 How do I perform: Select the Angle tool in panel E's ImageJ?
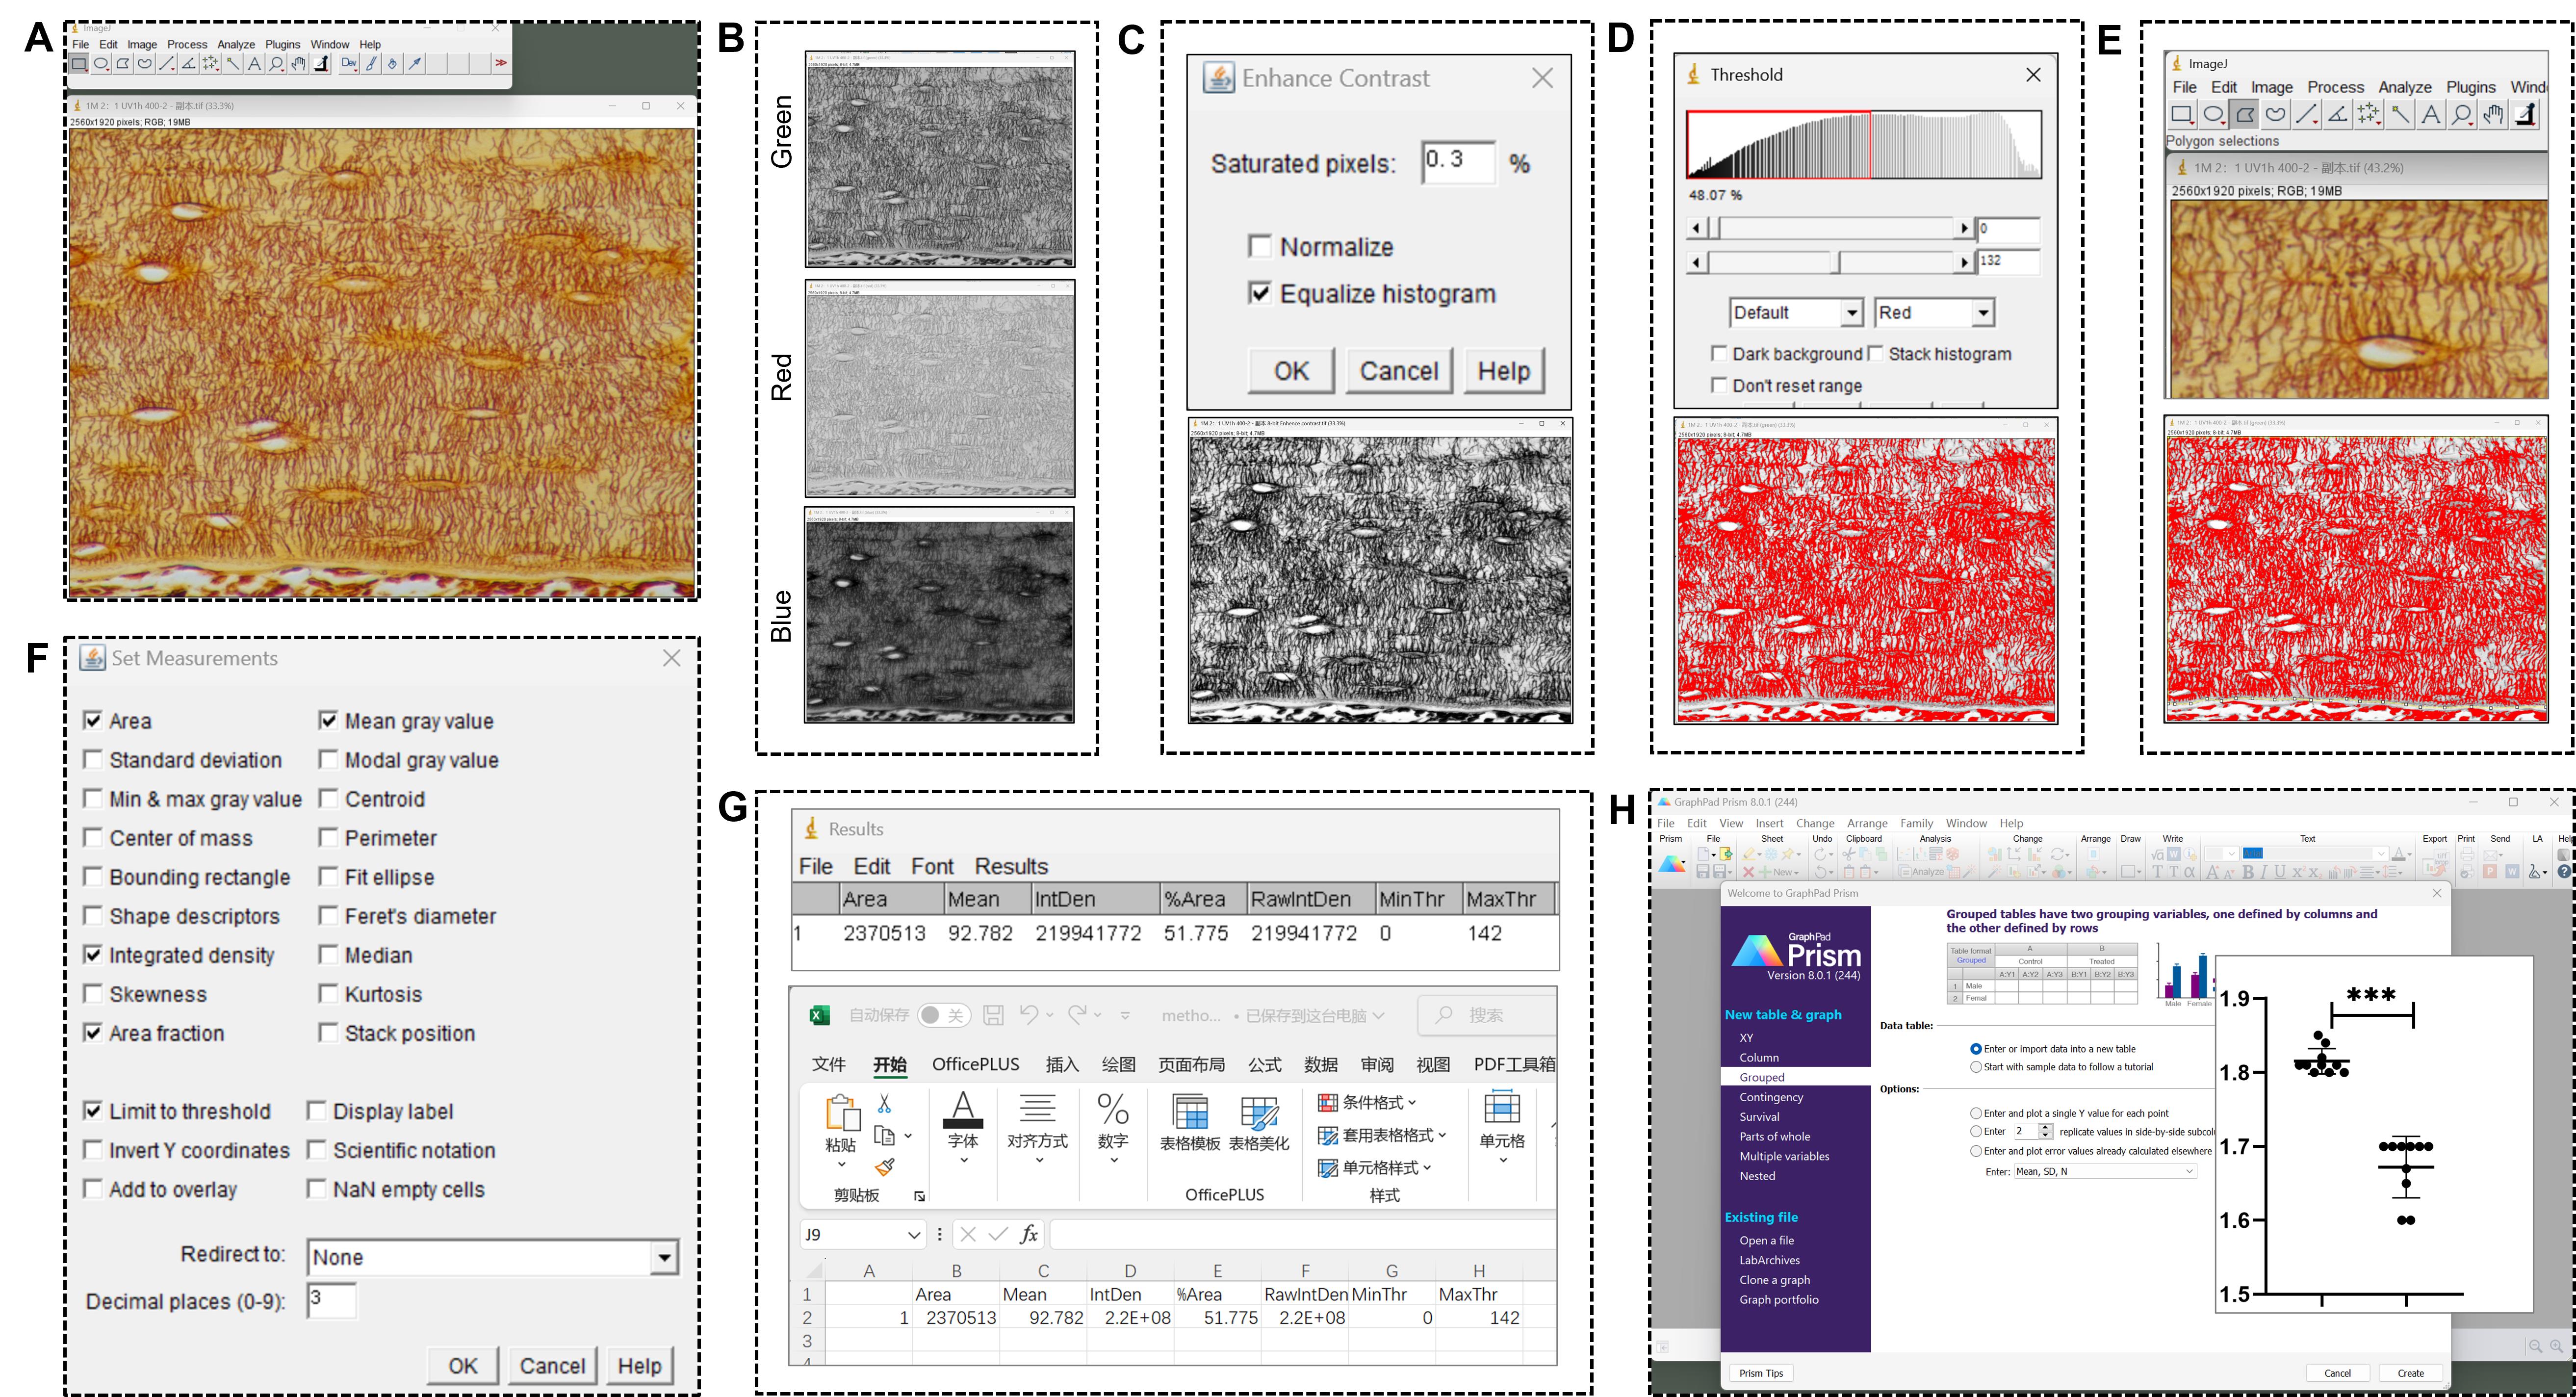point(2337,114)
